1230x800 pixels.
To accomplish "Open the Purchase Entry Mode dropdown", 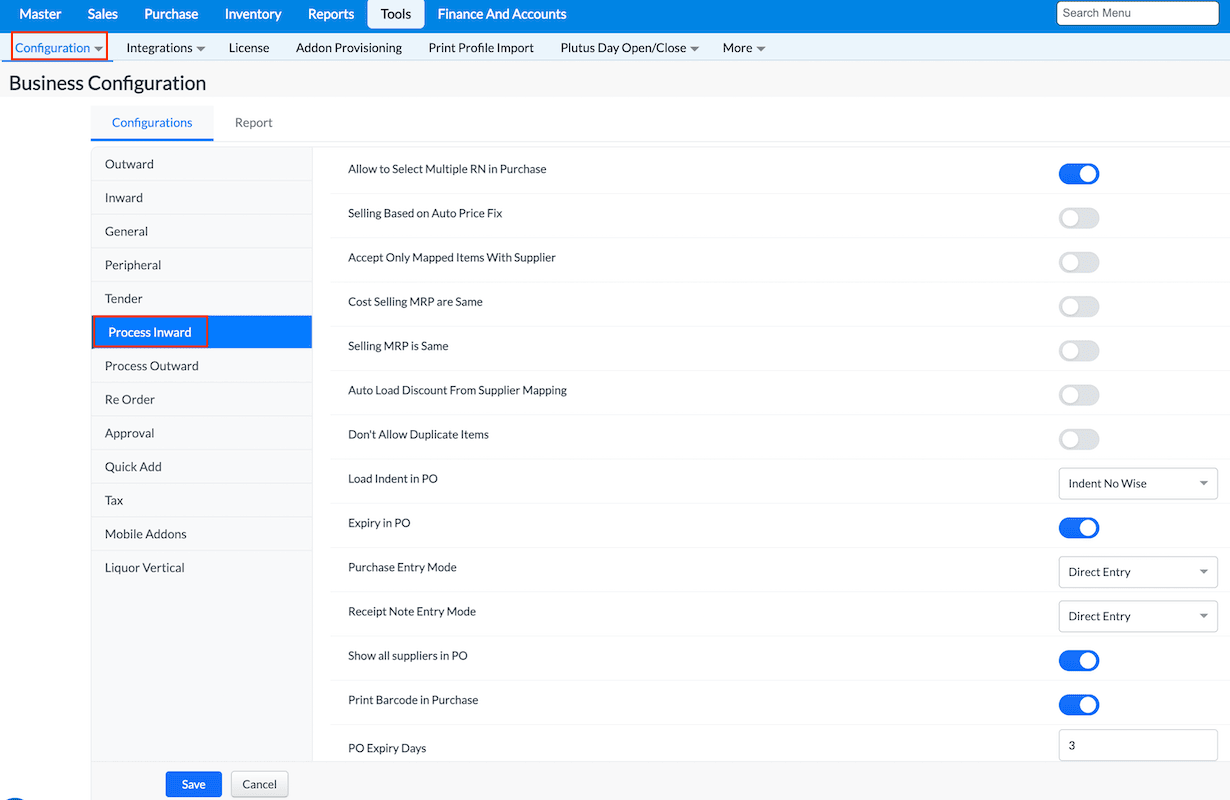I will tap(1138, 572).
